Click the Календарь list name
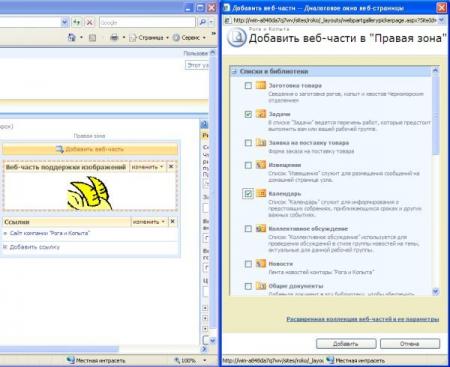This screenshot has height=367, width=450. [x=285, y=194]
